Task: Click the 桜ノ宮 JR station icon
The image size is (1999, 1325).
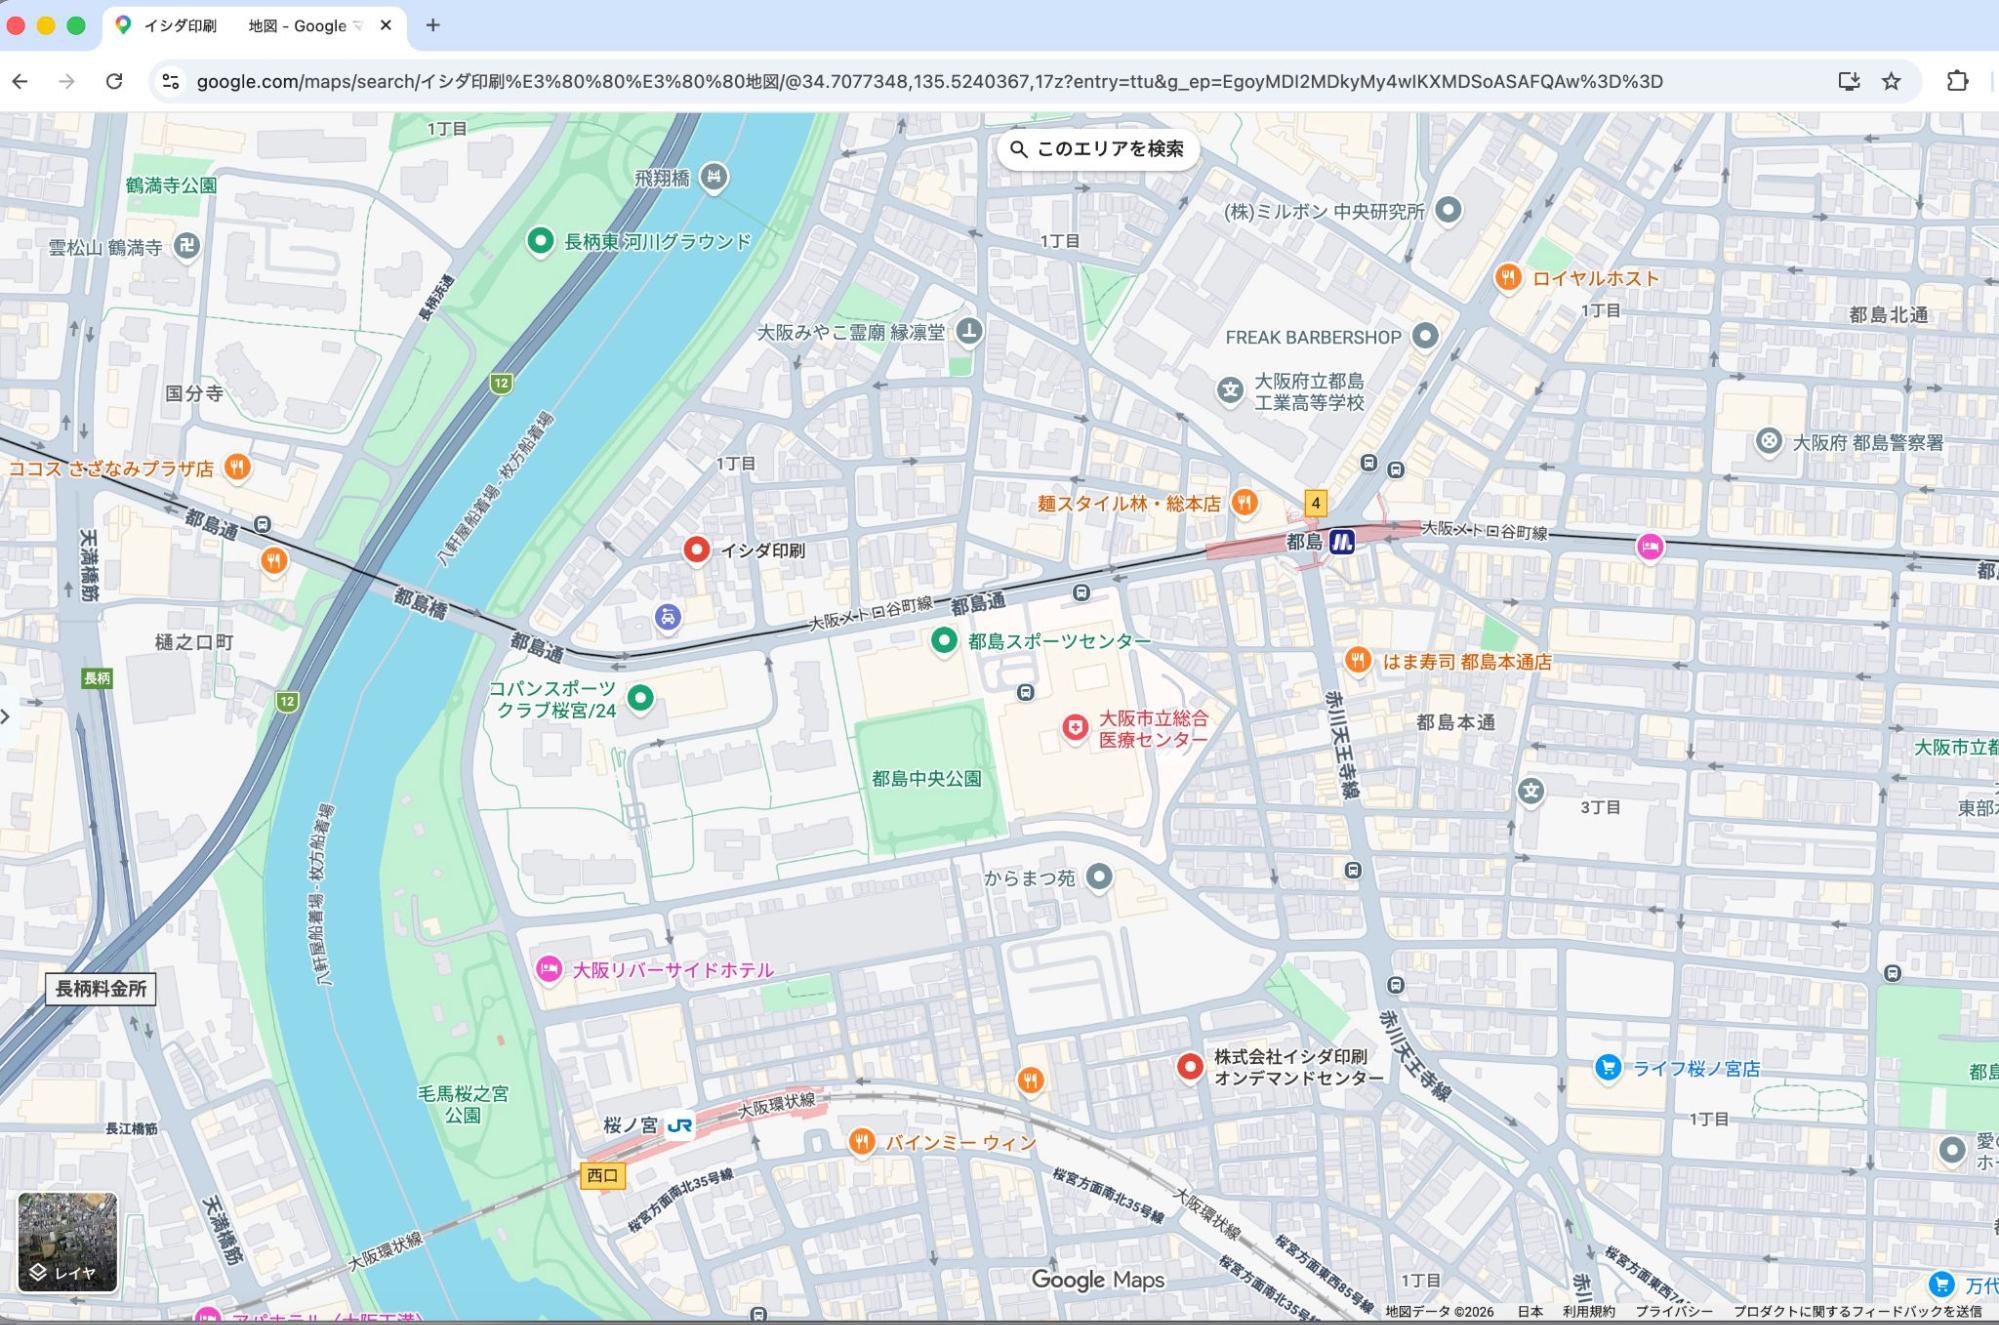Action: click(680, 1126)
